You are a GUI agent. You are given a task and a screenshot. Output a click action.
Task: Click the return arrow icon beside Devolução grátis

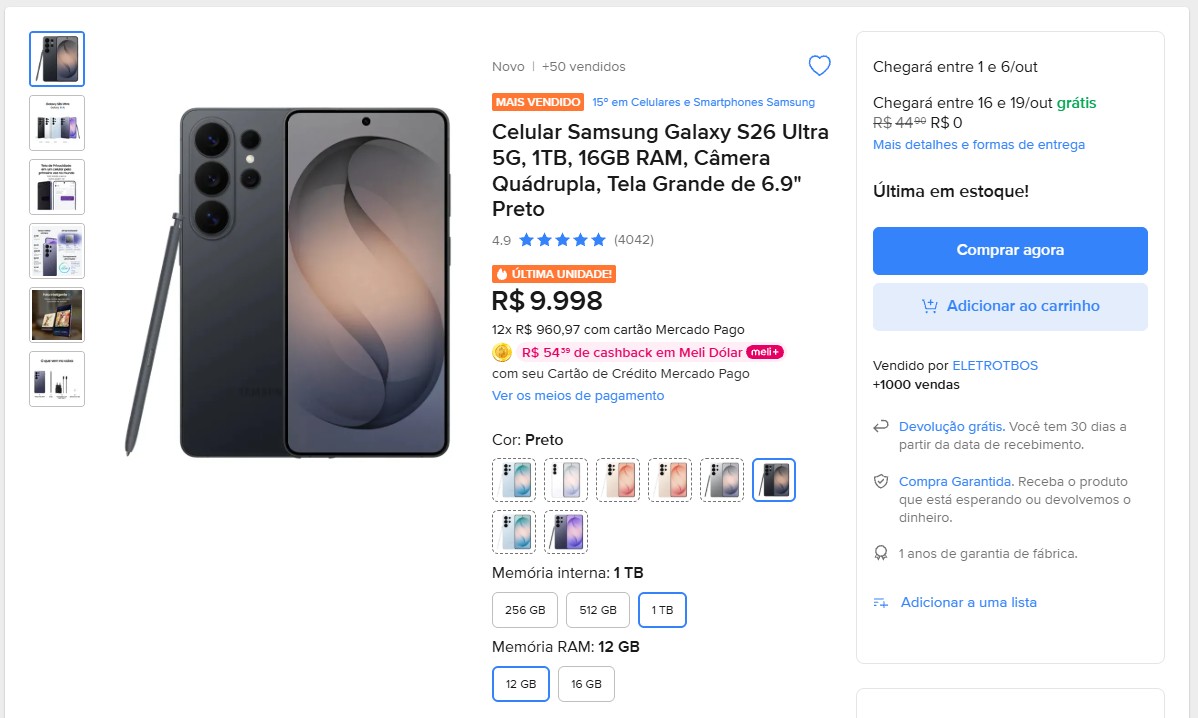click(881, 426)
